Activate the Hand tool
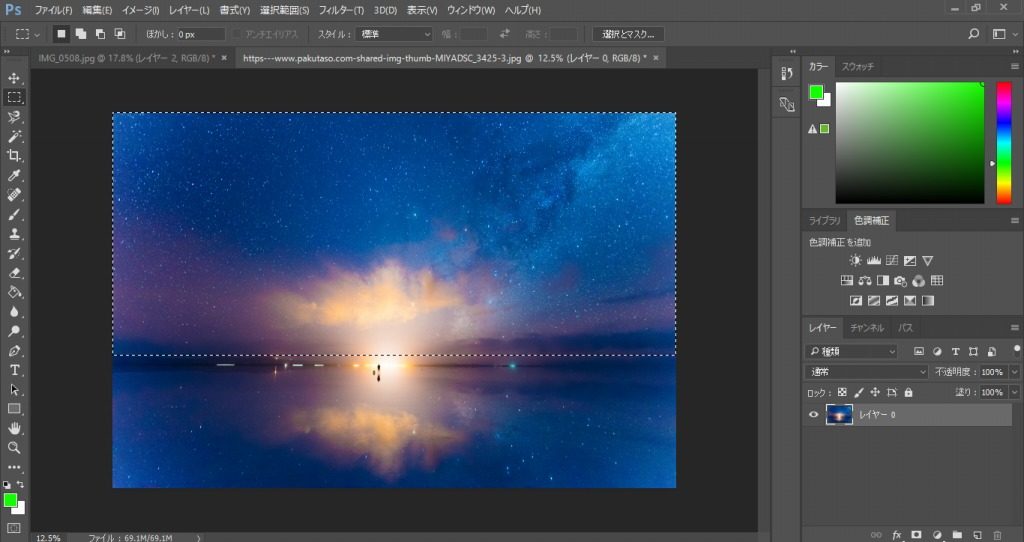 point(14,429)
